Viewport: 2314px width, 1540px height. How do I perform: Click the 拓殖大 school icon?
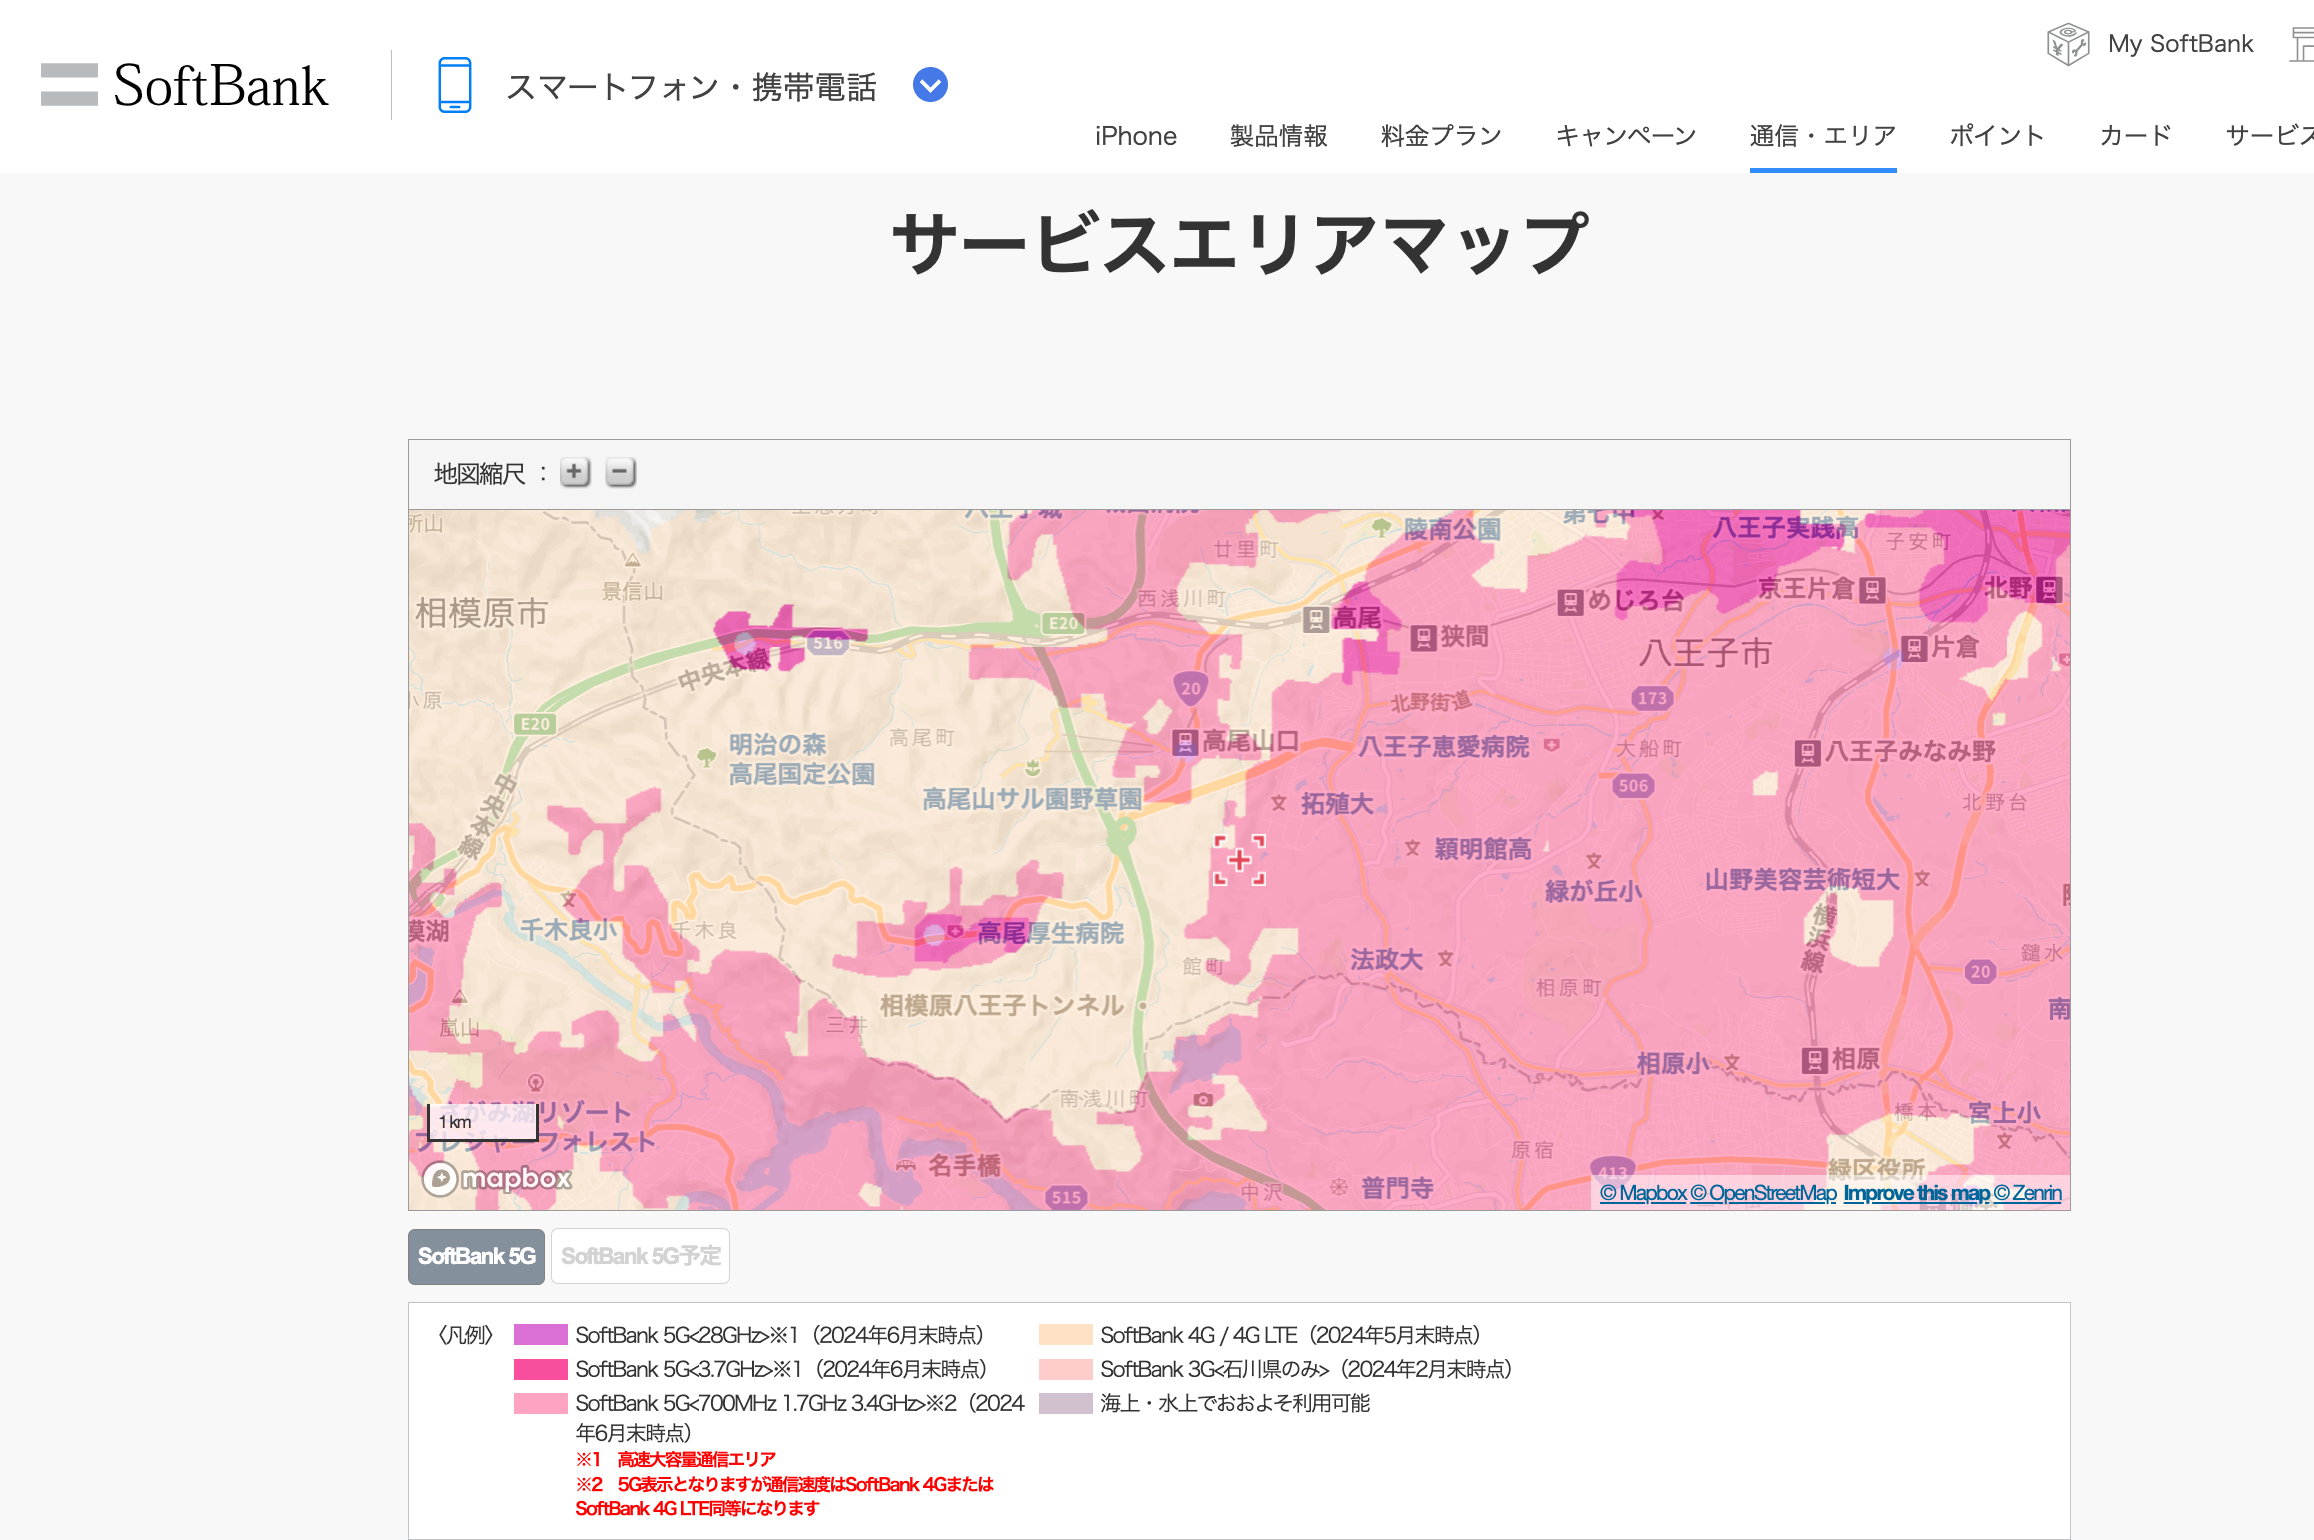point(1279,803)
